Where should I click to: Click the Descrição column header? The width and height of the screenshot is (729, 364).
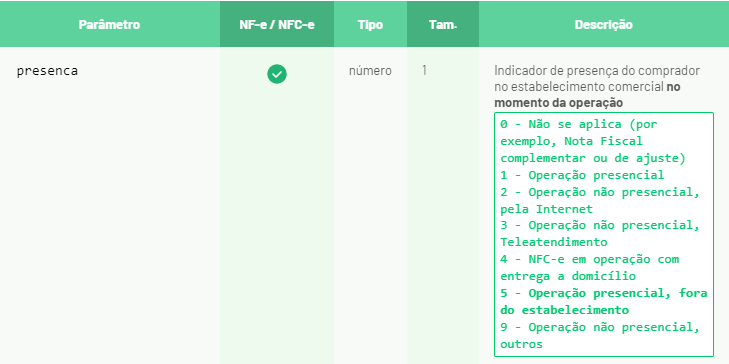tap(603, 25)
